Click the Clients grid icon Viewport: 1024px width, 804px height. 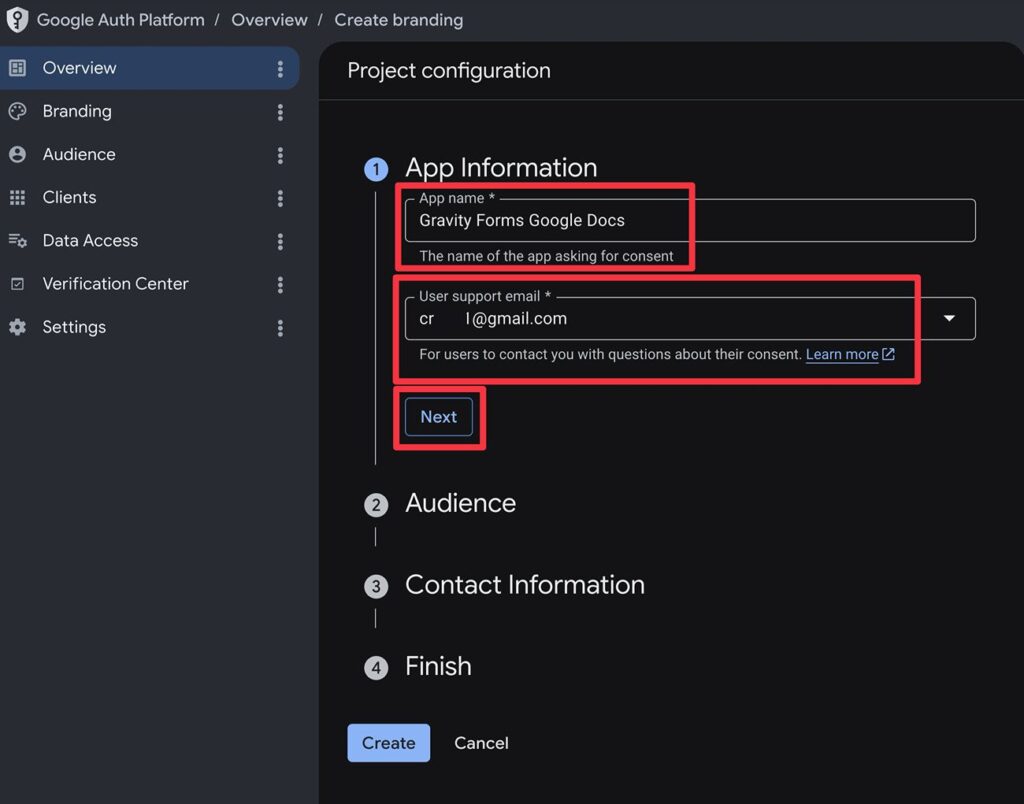point(18,197)
